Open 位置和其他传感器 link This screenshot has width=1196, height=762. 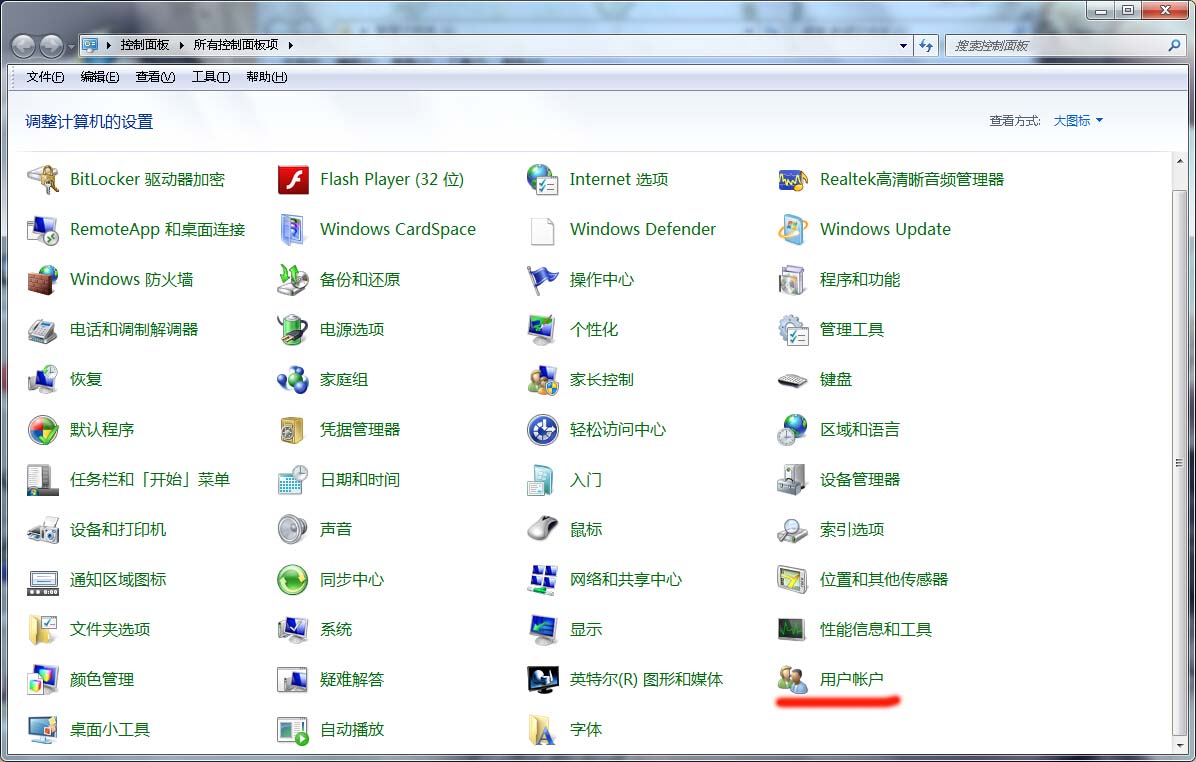[x=883, y=580]
